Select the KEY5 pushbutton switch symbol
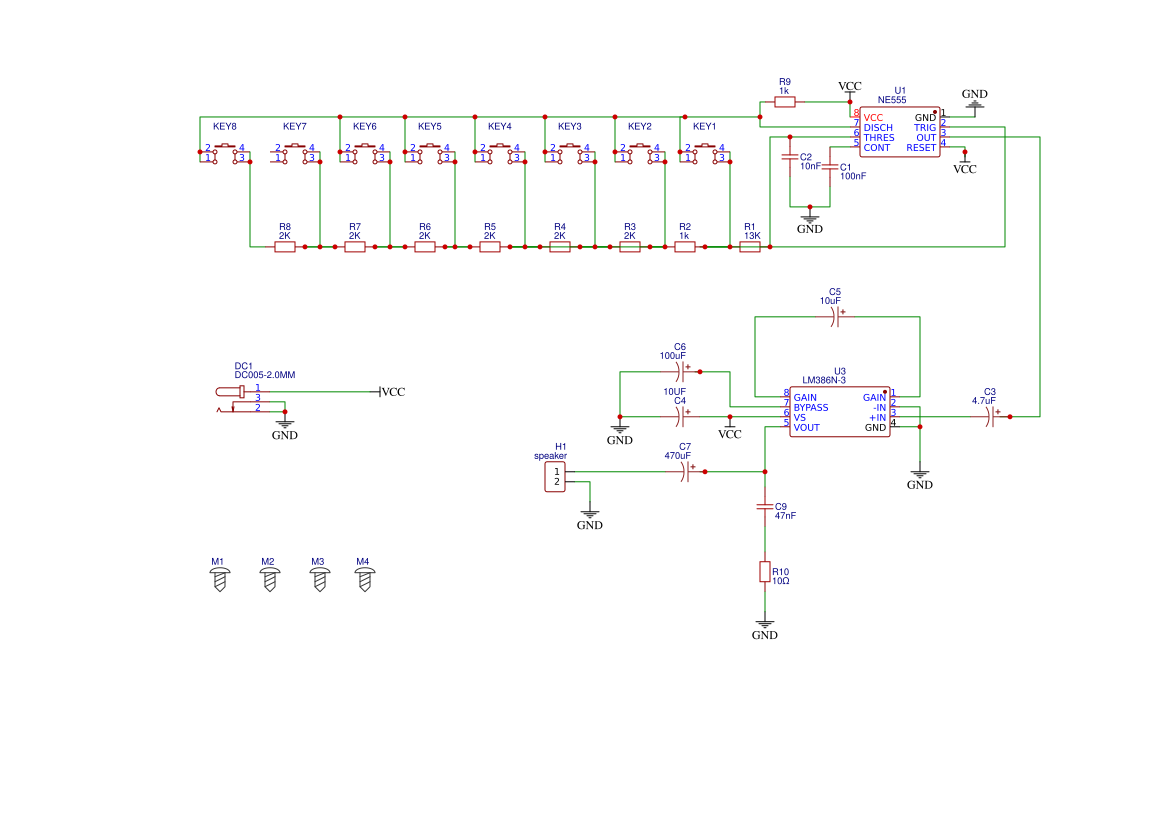The image size is (1169, 827). 429,154
